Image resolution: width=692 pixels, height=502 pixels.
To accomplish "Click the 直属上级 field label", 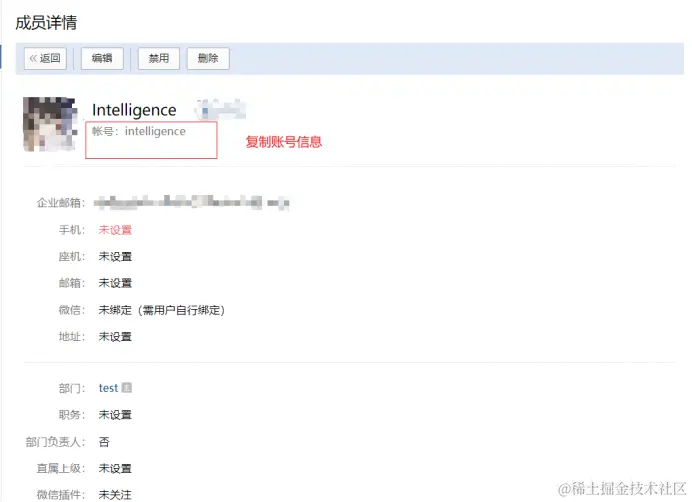I will pos(60,468).
